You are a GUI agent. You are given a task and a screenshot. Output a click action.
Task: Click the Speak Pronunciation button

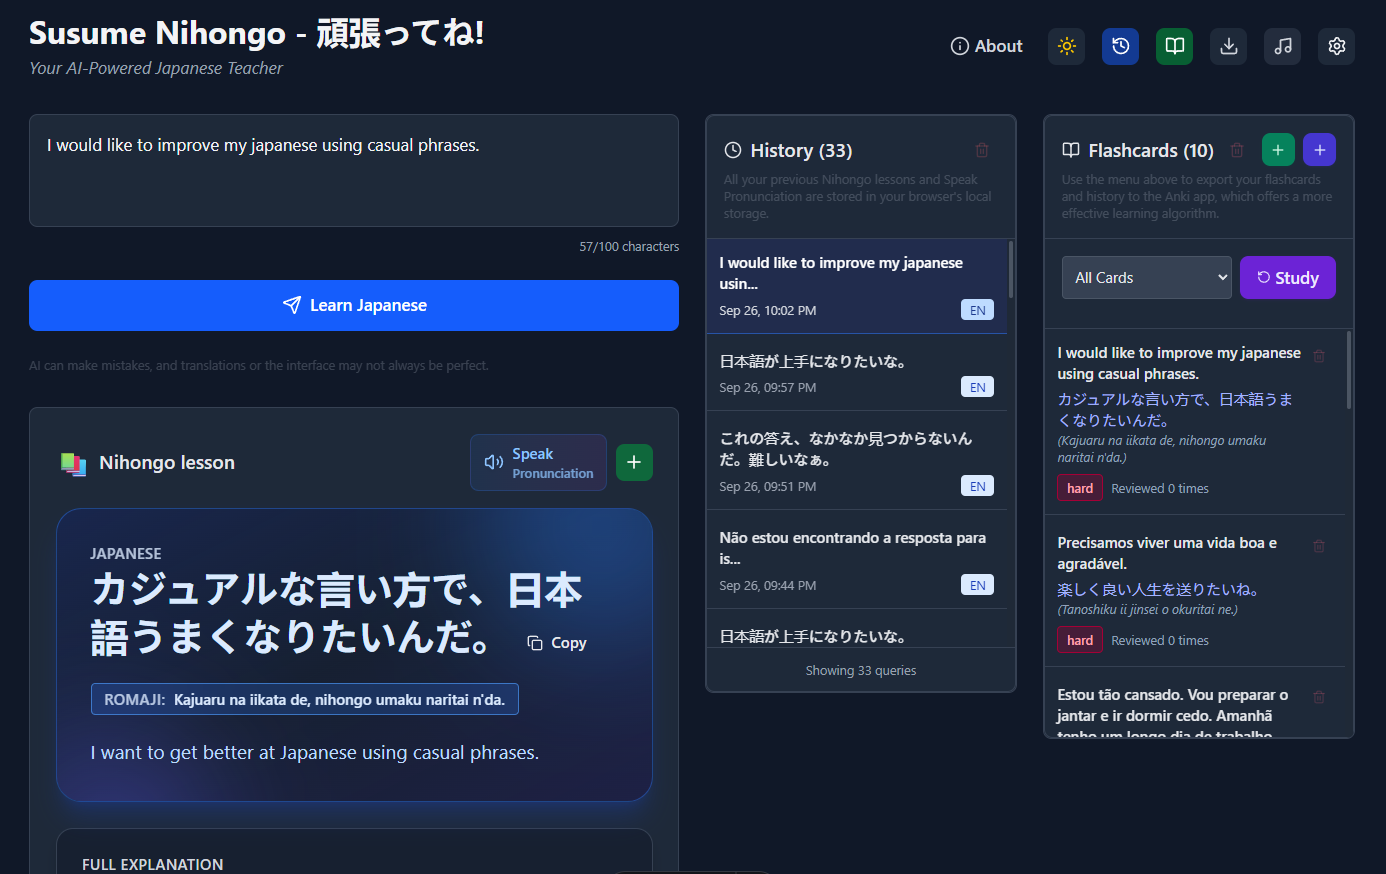[x=538, y=462]
